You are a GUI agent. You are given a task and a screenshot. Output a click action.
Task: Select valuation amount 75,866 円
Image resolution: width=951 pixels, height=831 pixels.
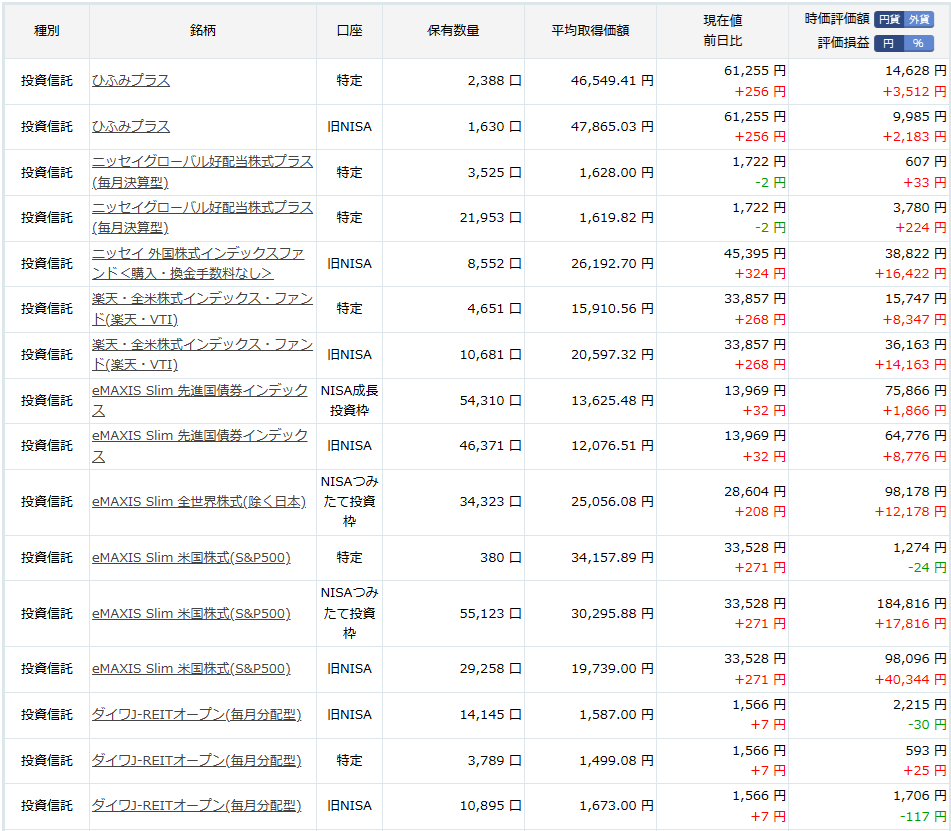click(915, 391)
